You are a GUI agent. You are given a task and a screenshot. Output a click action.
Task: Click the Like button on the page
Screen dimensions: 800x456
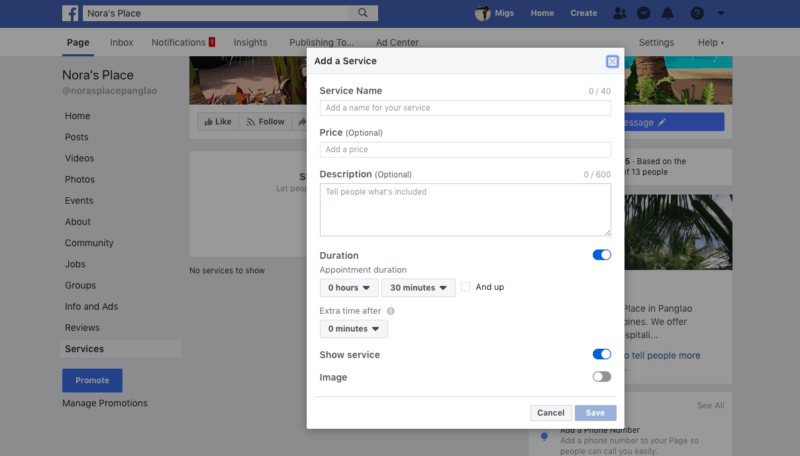coord(218,121)
